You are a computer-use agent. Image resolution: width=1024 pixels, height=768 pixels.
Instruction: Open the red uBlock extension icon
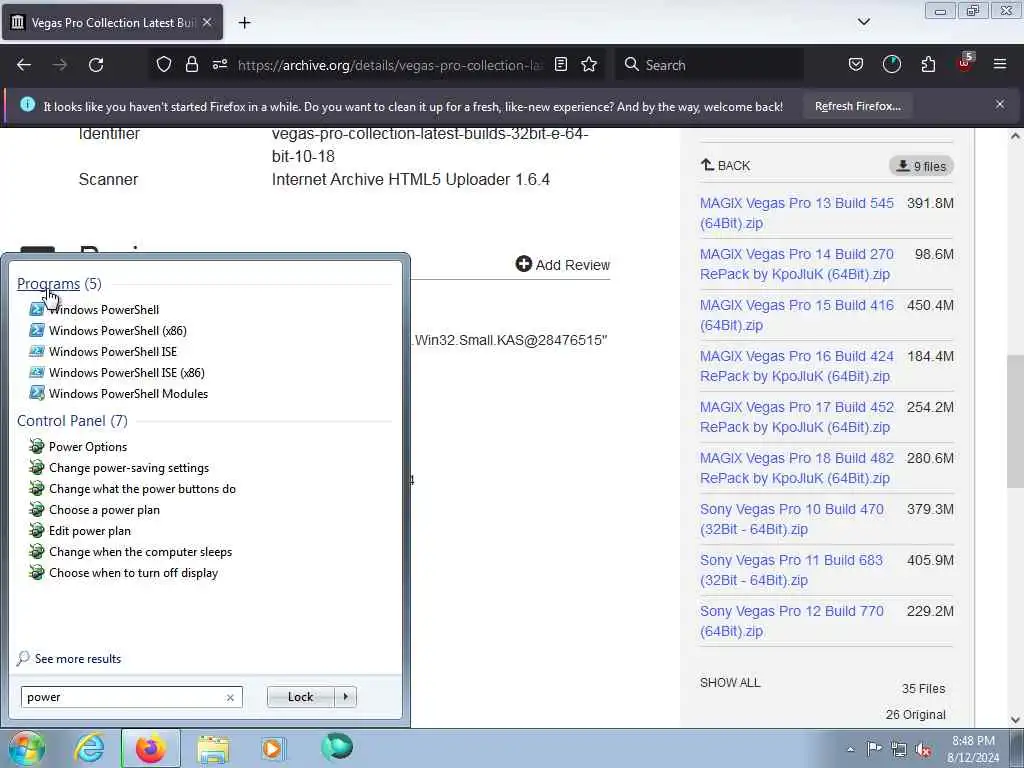pos(965,63)
